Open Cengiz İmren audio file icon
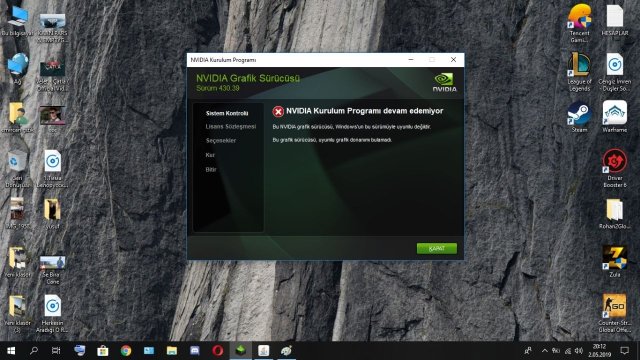This screenshot has width=640, height=360. point(615,72)
